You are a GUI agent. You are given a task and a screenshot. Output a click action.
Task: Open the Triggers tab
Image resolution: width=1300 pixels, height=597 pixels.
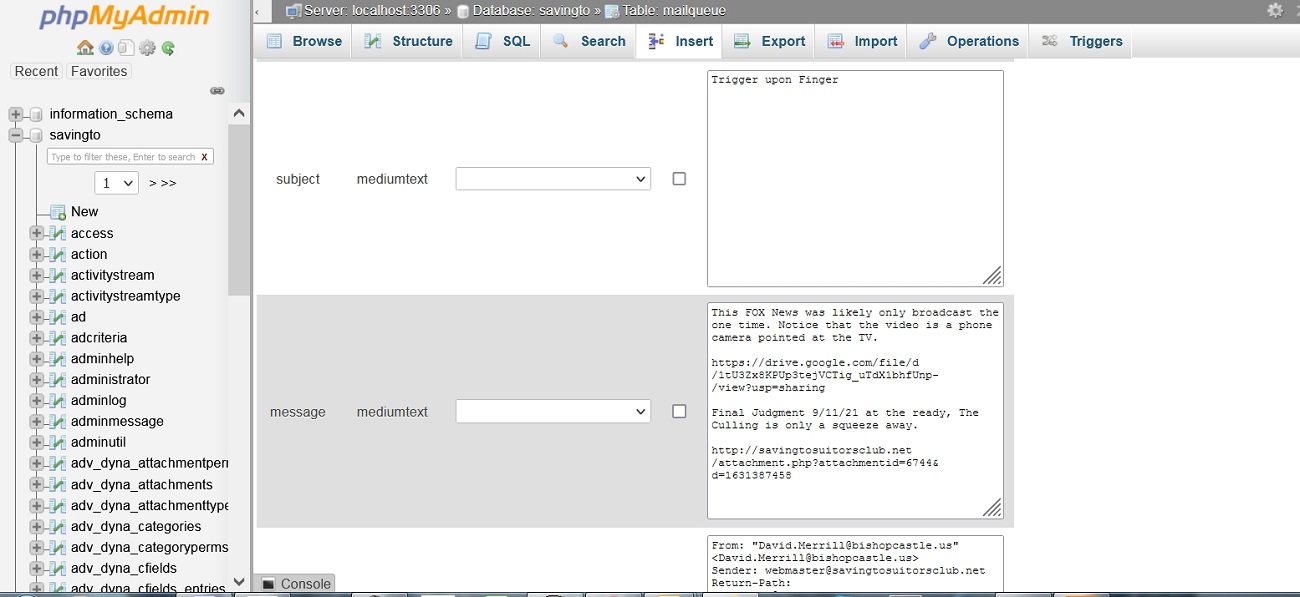coord(1081,41)
